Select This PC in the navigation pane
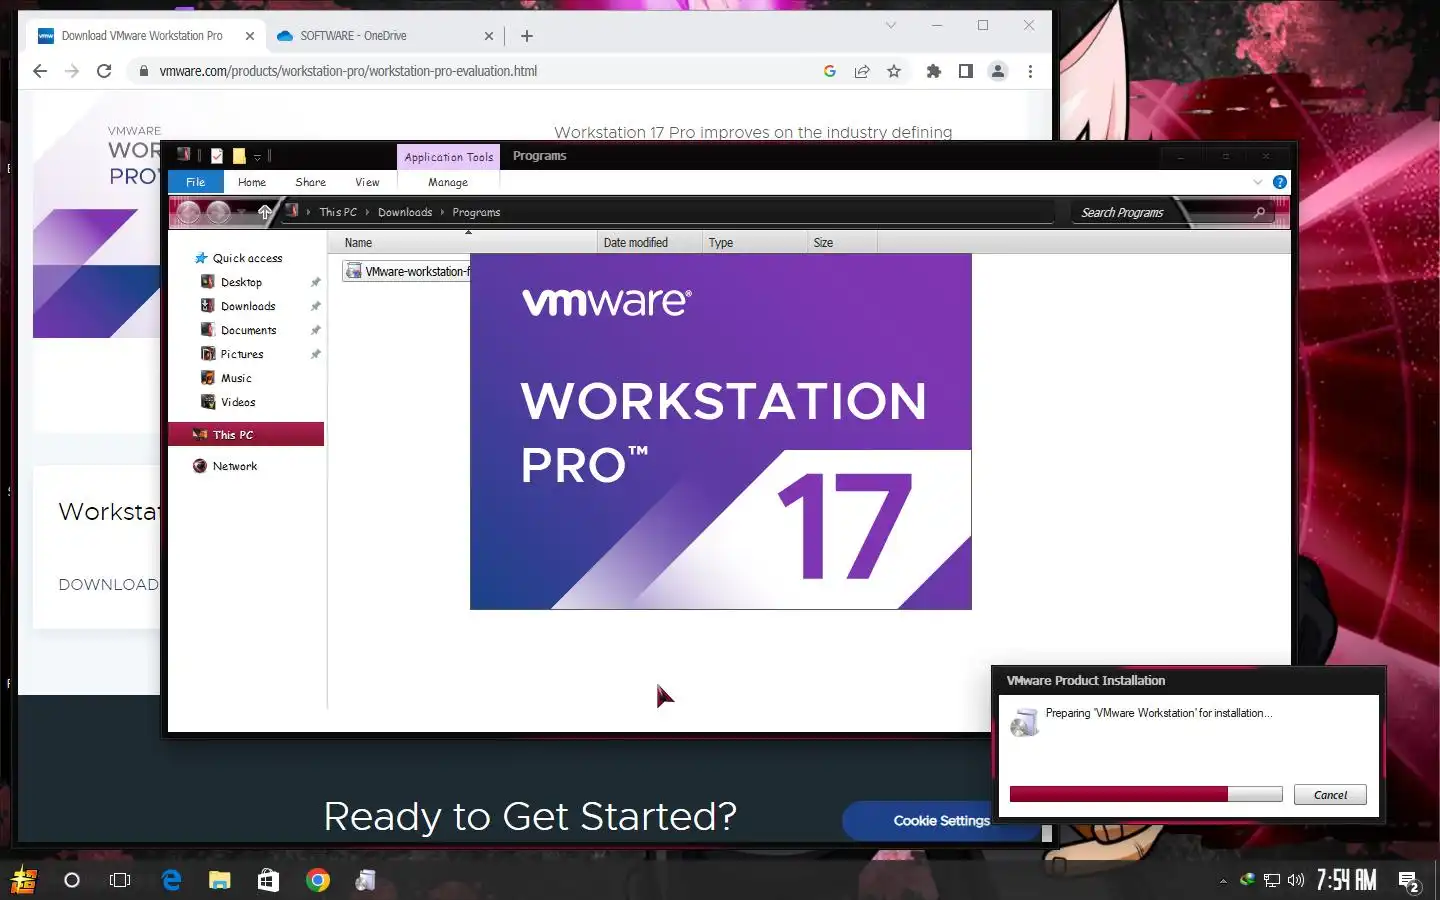 click(246, 434)
